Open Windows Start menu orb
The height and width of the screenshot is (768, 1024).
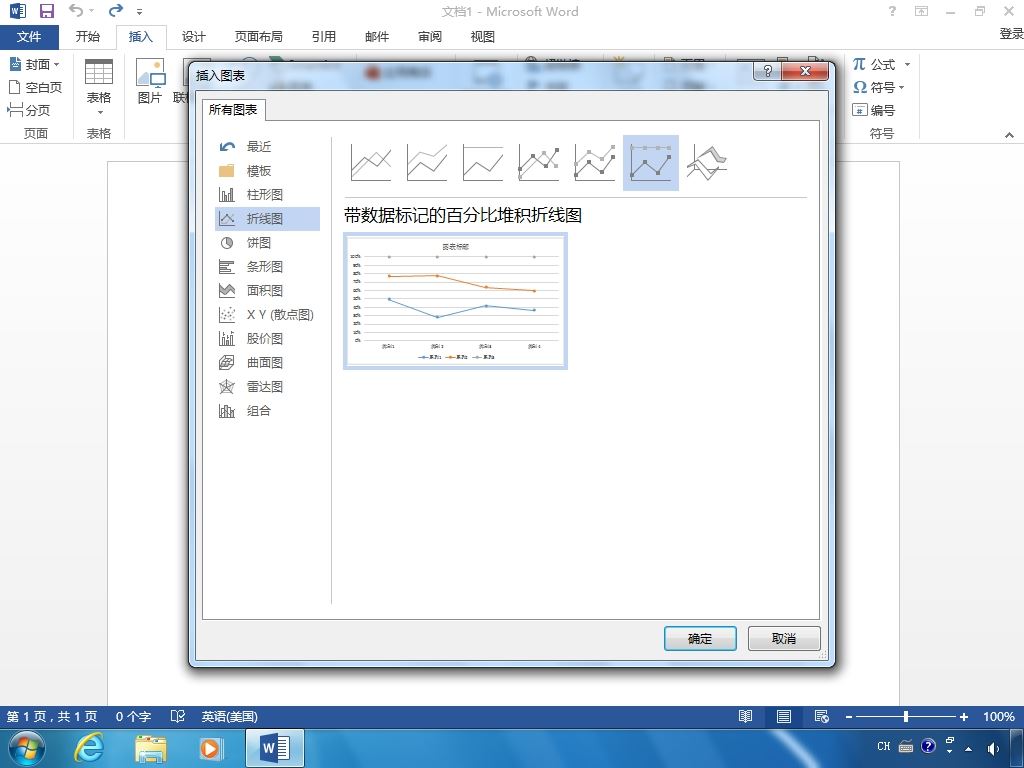click(x=27, y=748)
